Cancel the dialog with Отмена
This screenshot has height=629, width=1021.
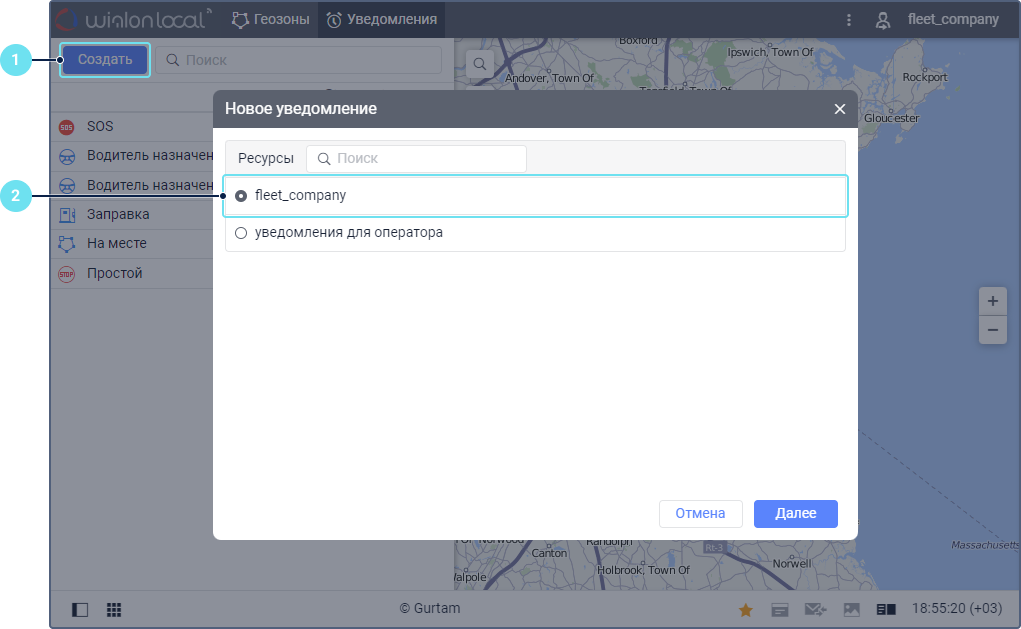click(700, 514)
